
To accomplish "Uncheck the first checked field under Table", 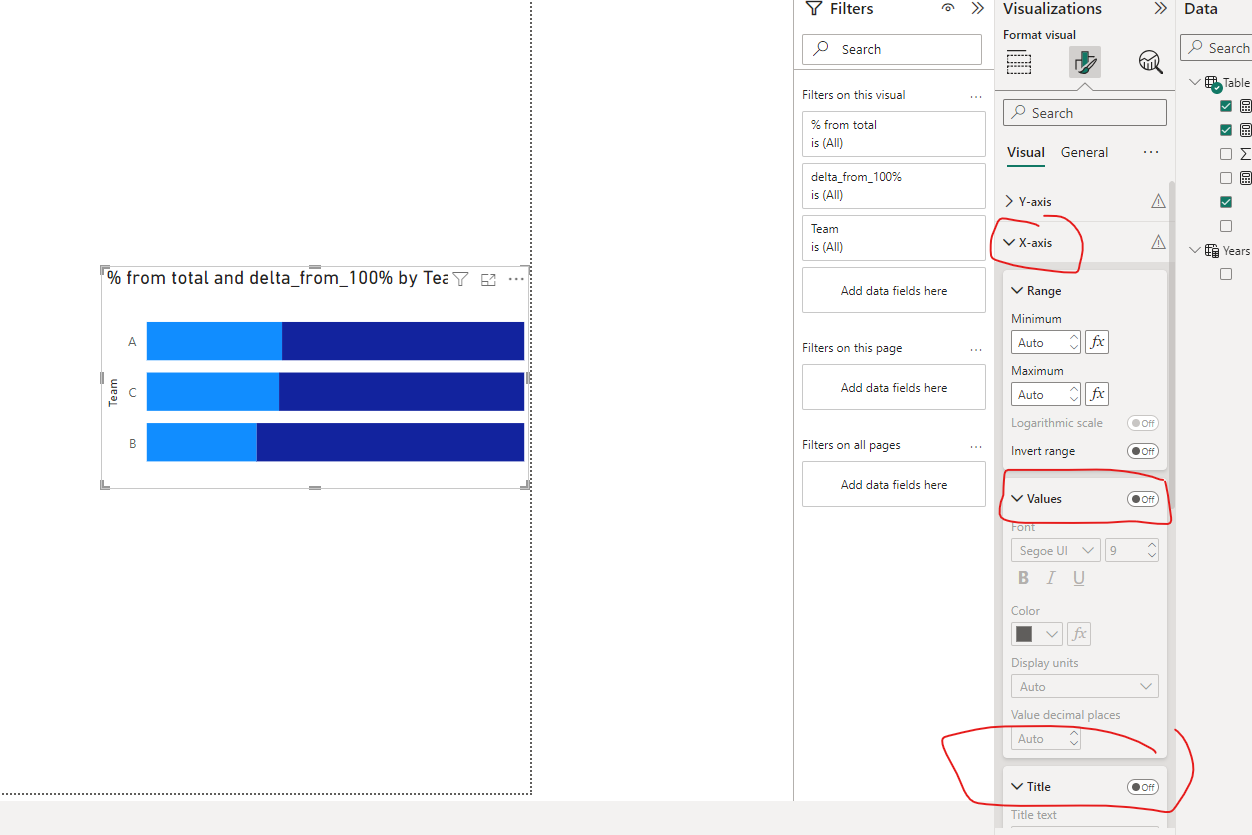I will tap(1226, 106).
